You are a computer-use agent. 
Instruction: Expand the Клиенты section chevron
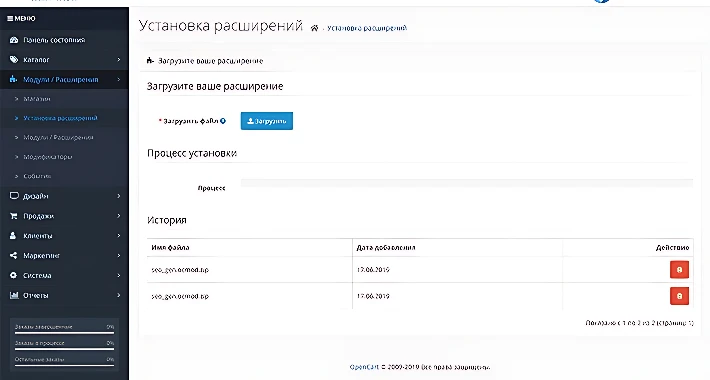(x=119, y=236)
